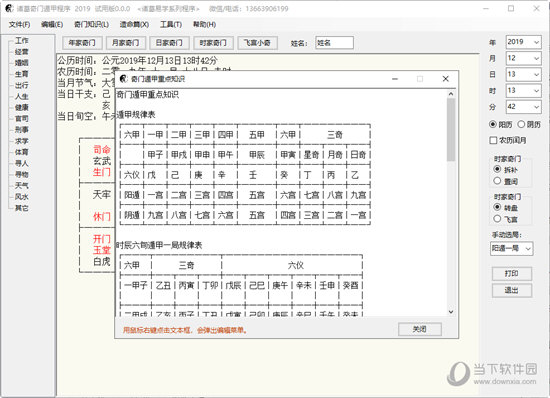Open the 时 dropdown showing 13
Screen dimensions: 550x398
(x=523, y=90)
